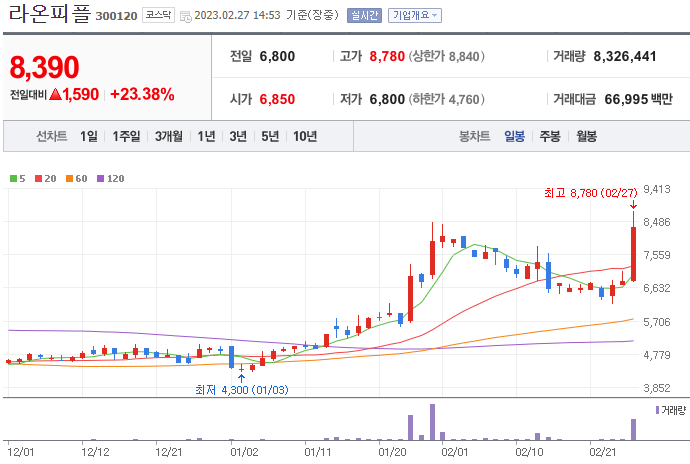
Task: Click the 거래량 volume legend in chart
Action: [671, 410]
